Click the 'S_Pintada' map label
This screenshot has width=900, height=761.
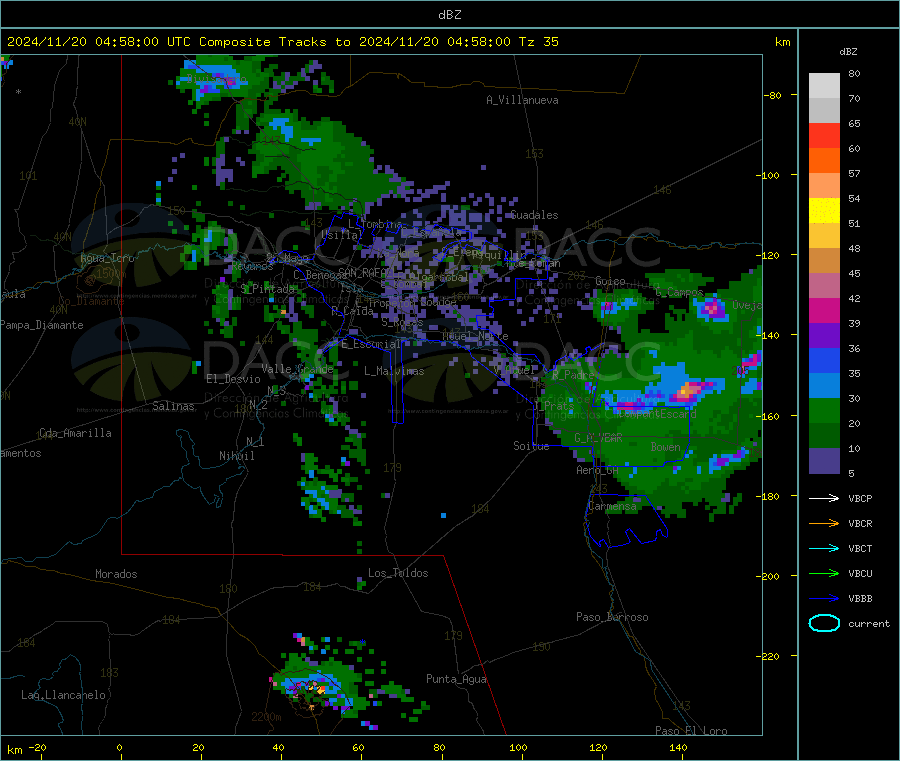(267, 289)
